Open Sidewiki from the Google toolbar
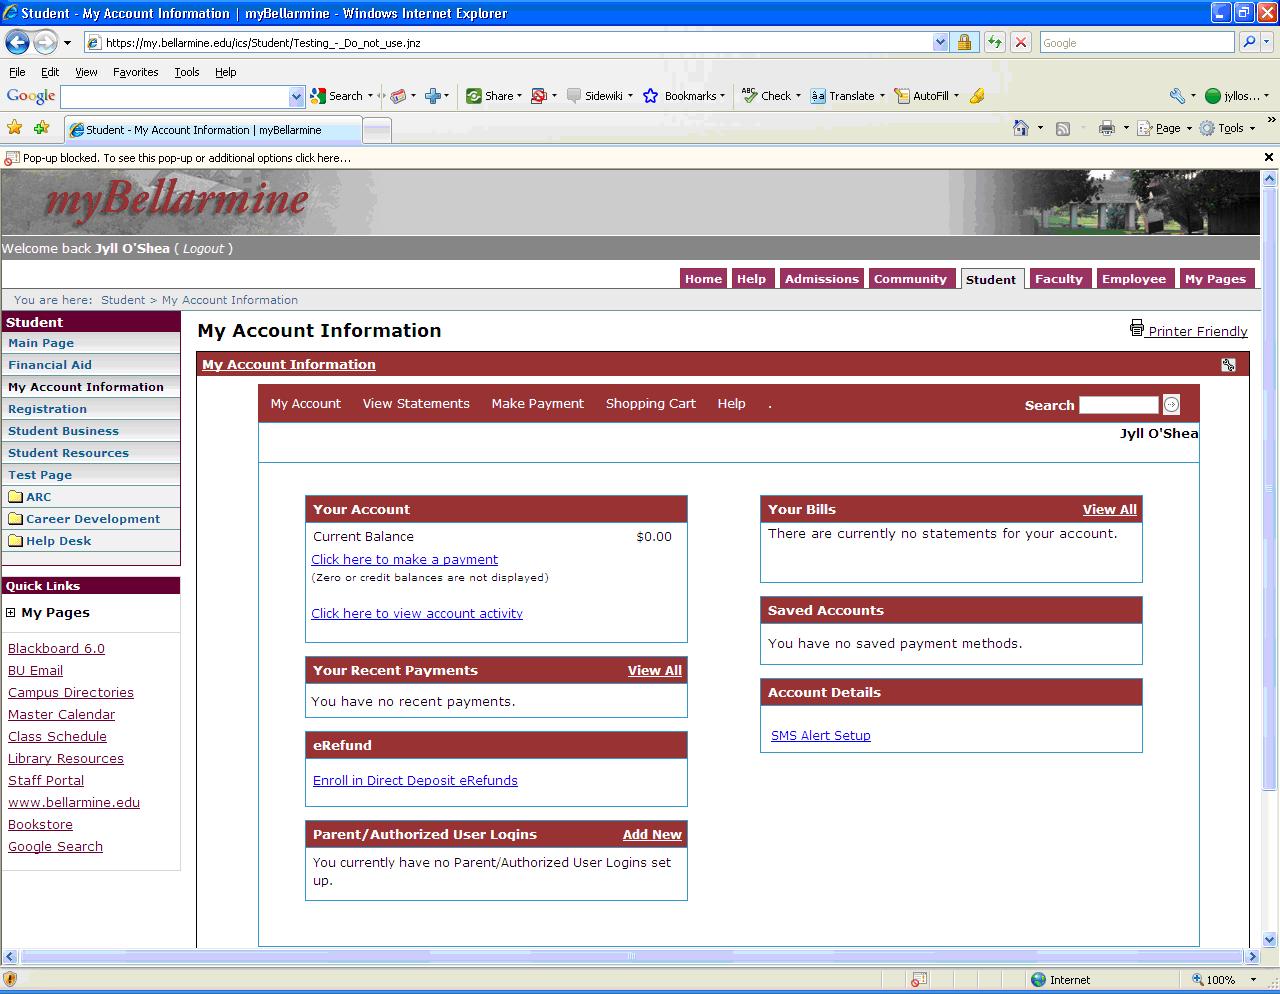Screen dimensions: 1280x994 pyautogui.click(x=595, y=96)
